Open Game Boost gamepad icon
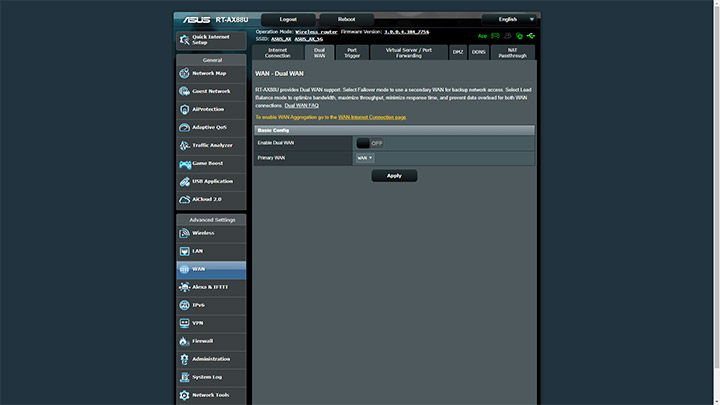 coord(185,163)
